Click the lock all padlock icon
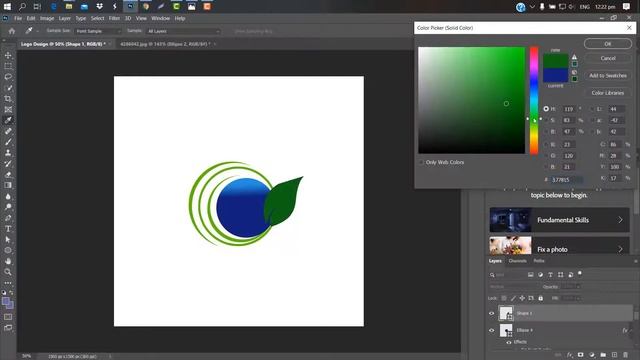Screen dimensions: 640x360 540,298
